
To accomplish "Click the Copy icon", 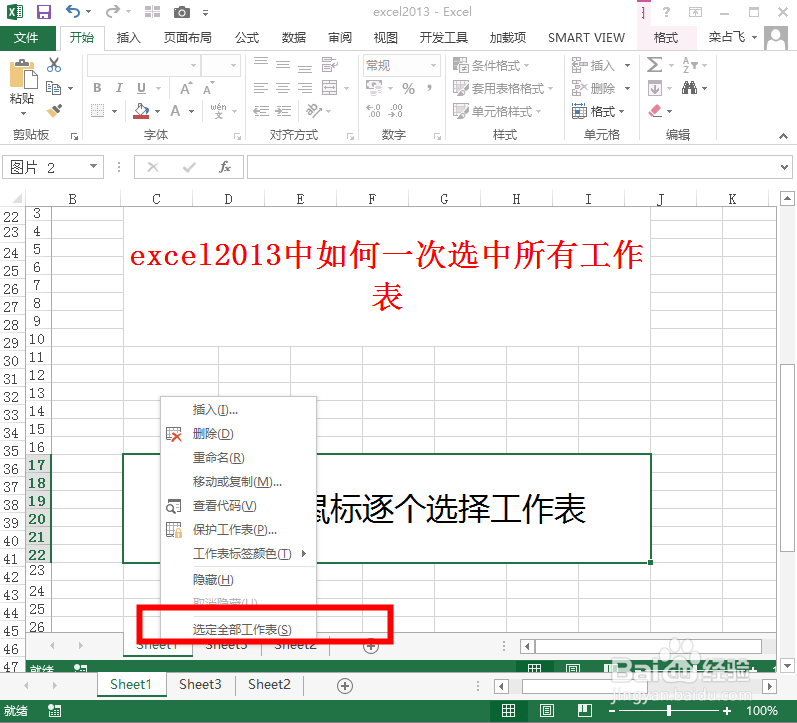I will (x=53, y=87).
